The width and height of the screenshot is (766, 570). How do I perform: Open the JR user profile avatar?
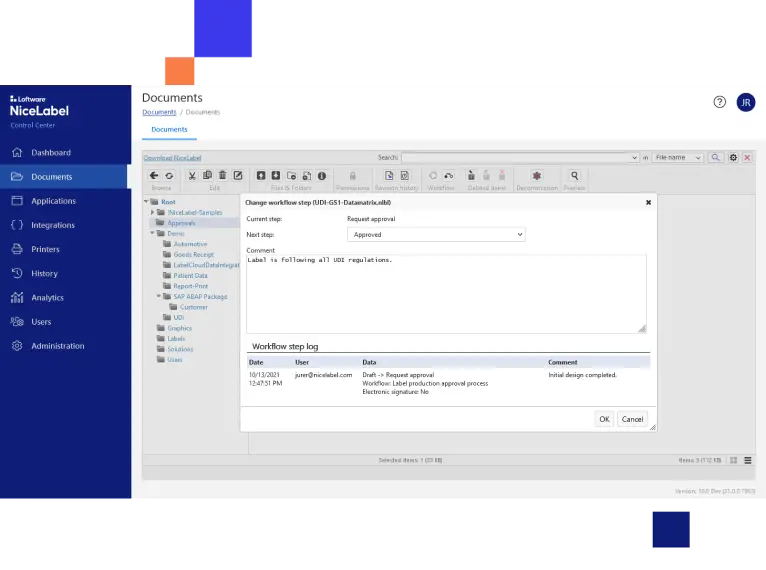pos(746,102)
